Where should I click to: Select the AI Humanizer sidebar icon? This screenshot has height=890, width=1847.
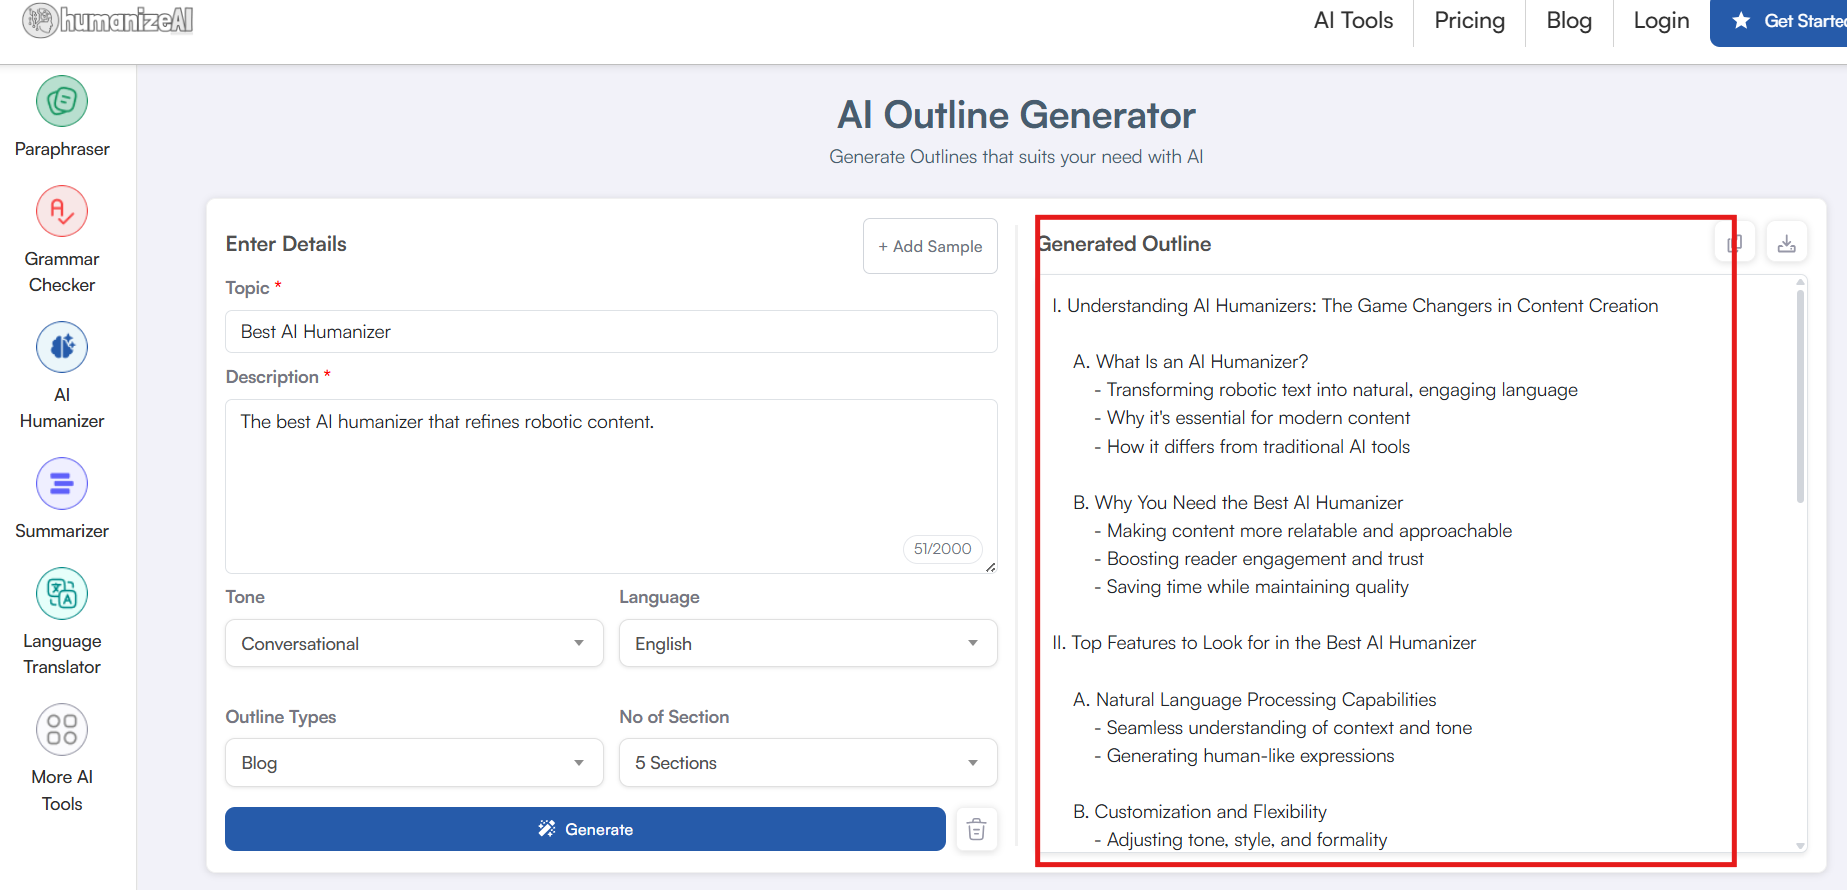coord(62,348)
